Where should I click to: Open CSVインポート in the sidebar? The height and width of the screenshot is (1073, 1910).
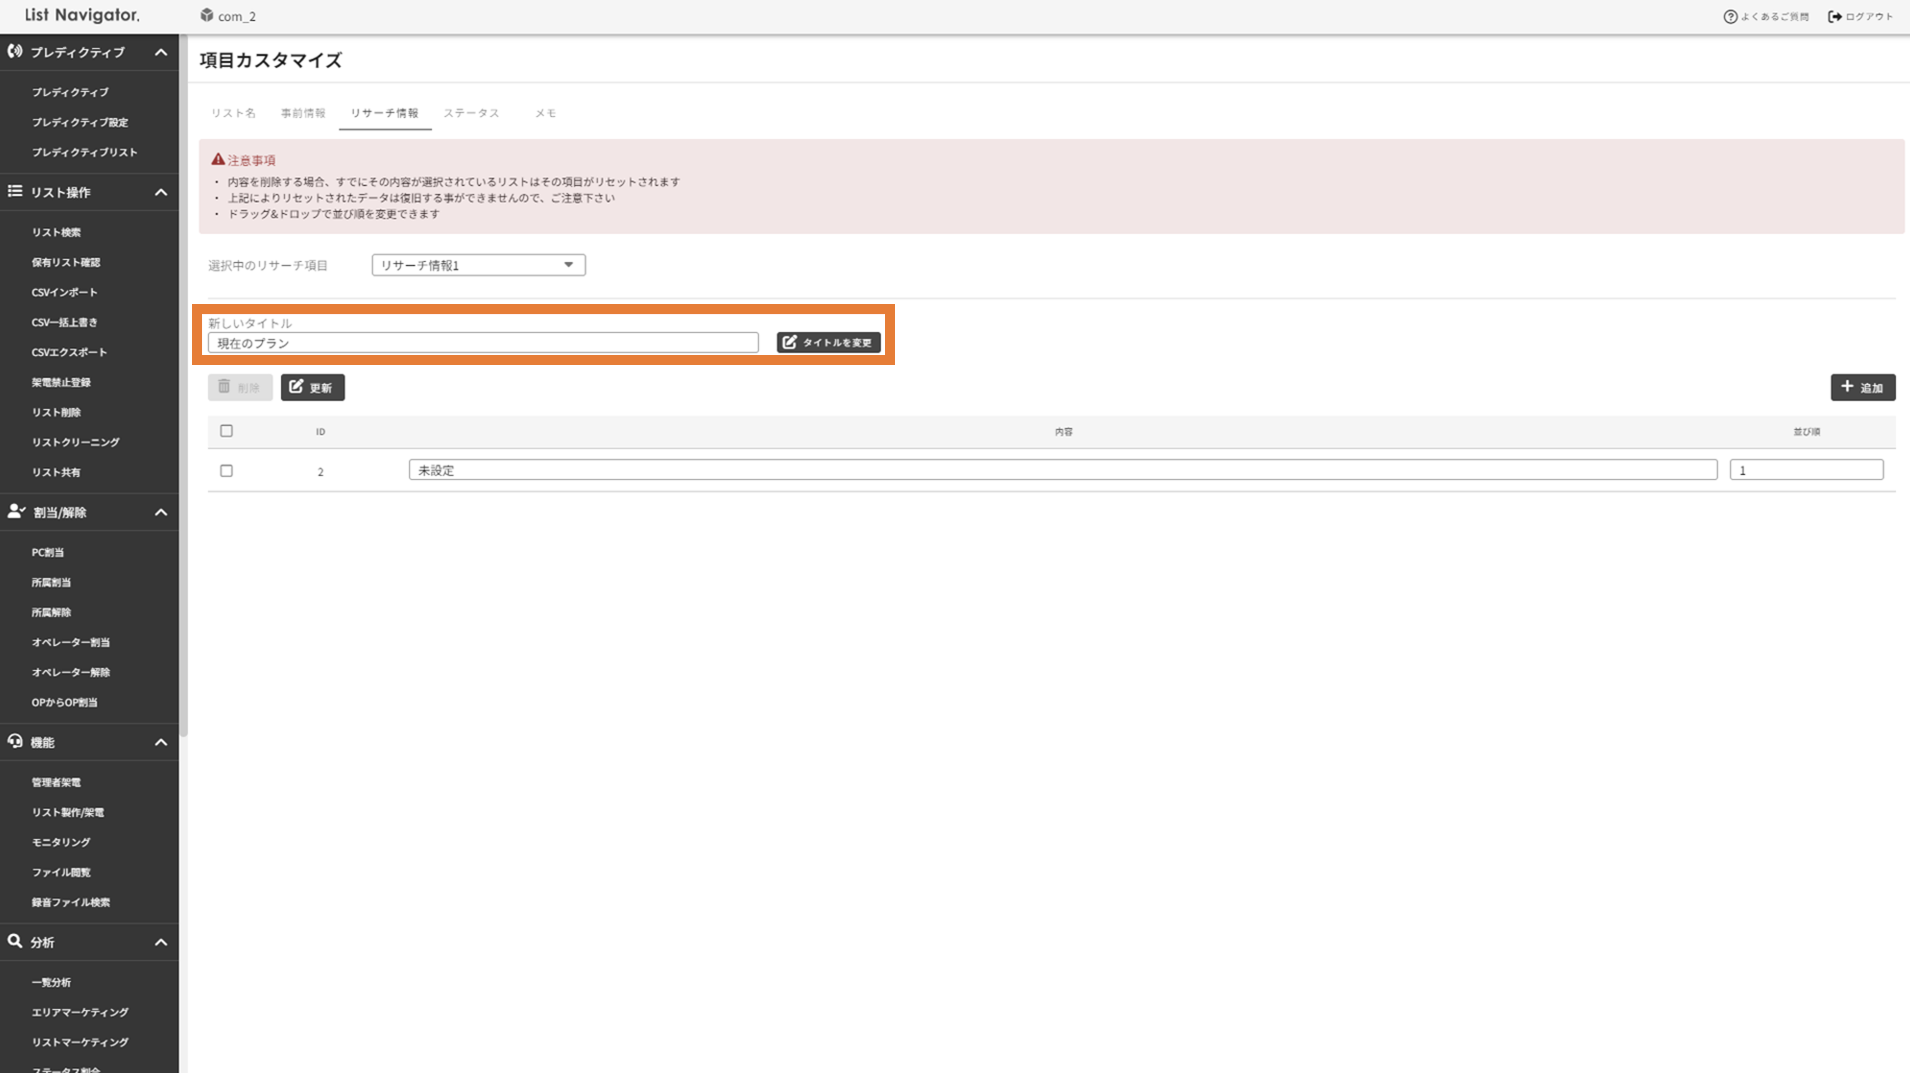(65, 292)
